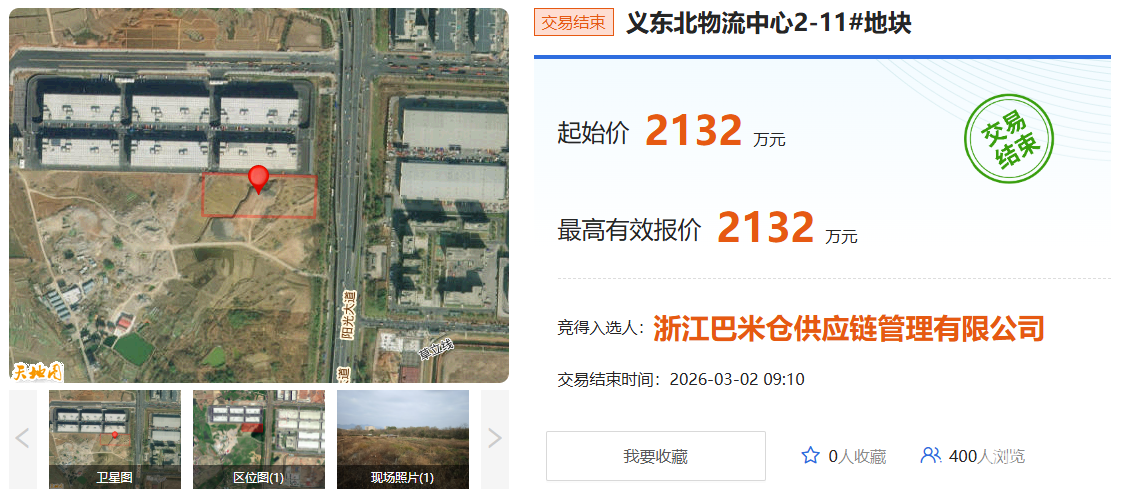Click the star favorite icon
Screen dimensions: 1122x499
pos(810,455)
